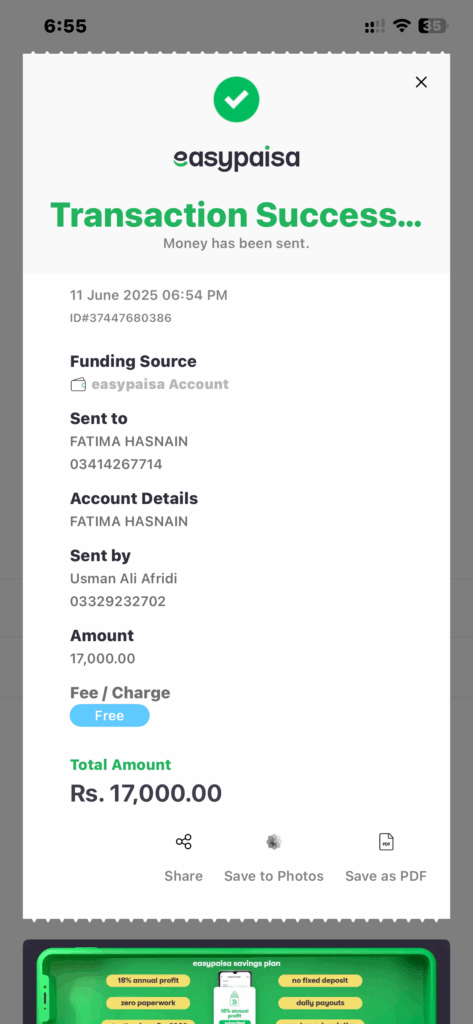Tap the Save to Photos label

coord(274,876)
